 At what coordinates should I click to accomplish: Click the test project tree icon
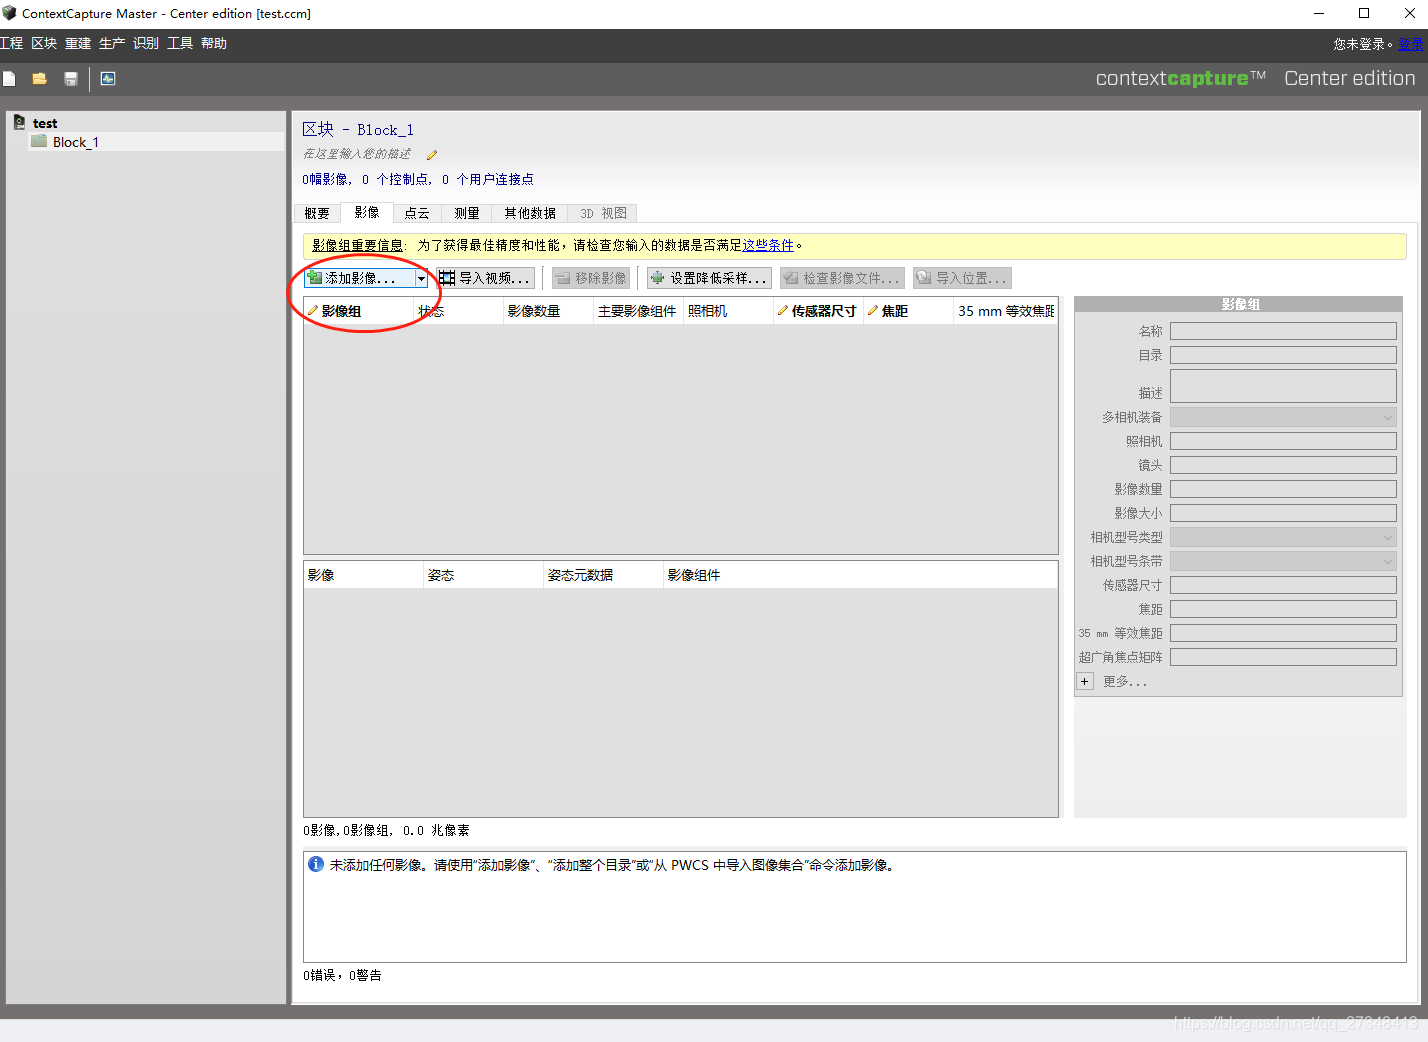pos(19,122)
